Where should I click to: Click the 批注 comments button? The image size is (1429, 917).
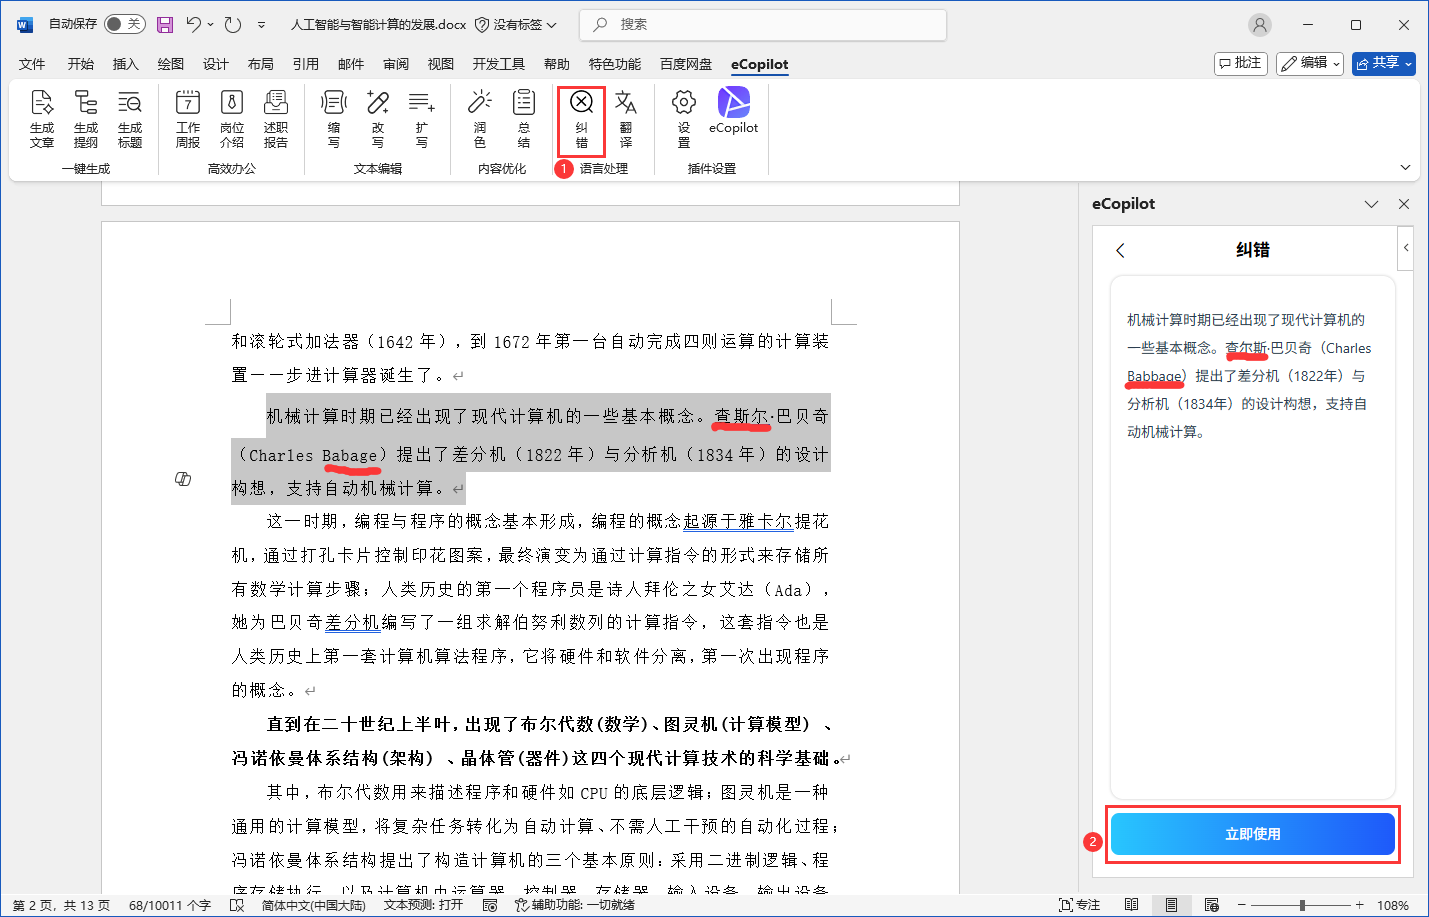[x=1240, y=63]
